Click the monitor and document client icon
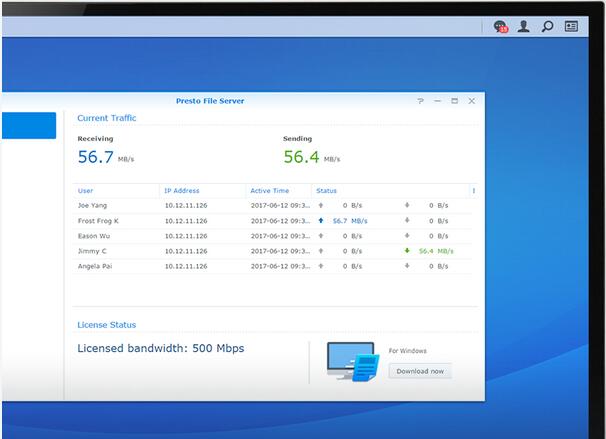606x439 pixels. pyautogui.click(x=353, y=362)
